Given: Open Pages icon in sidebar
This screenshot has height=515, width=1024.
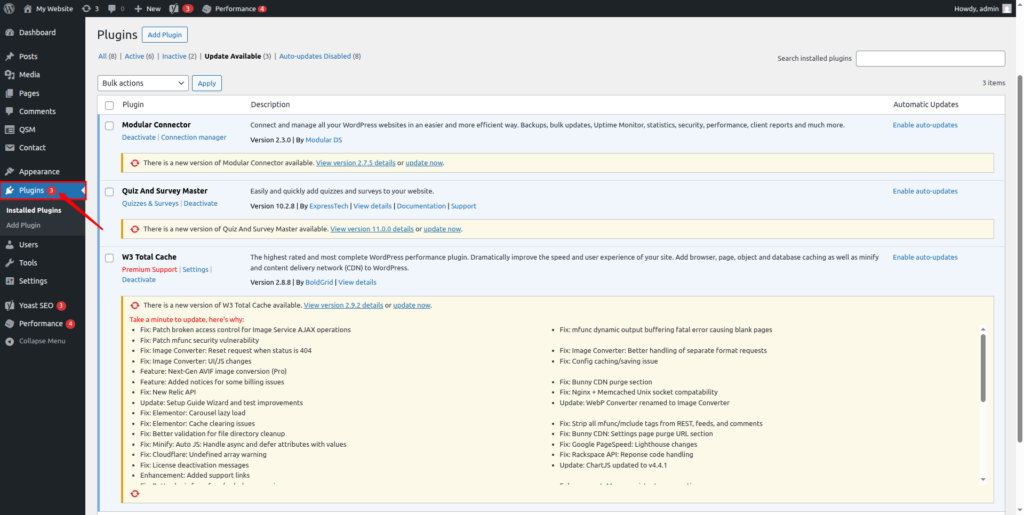Looking at the screenshot, I should (10, 93).
